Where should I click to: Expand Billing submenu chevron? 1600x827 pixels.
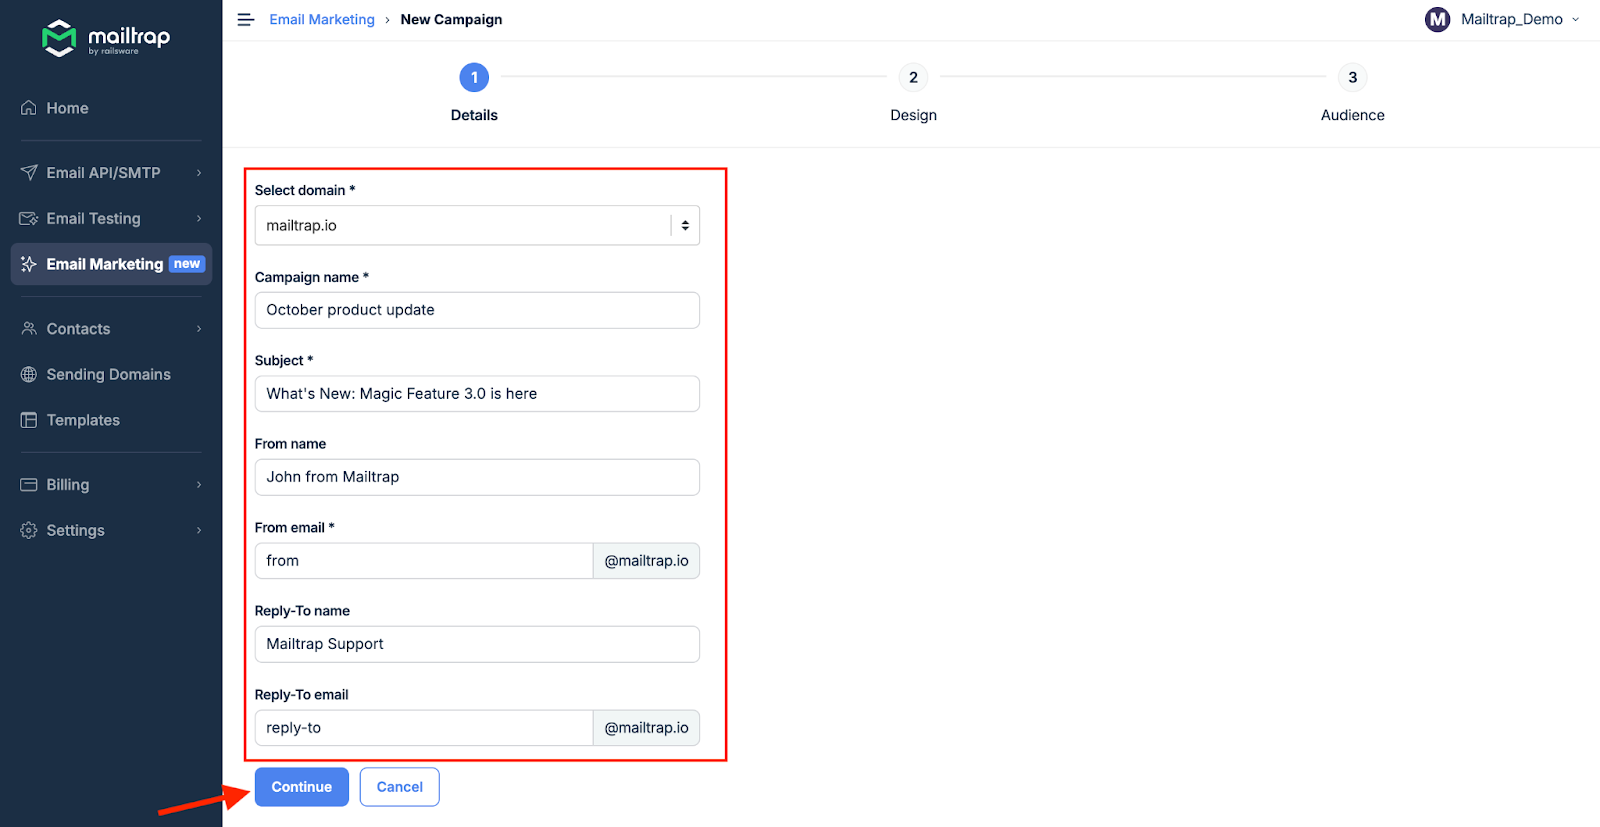click(x=199, y=485)
